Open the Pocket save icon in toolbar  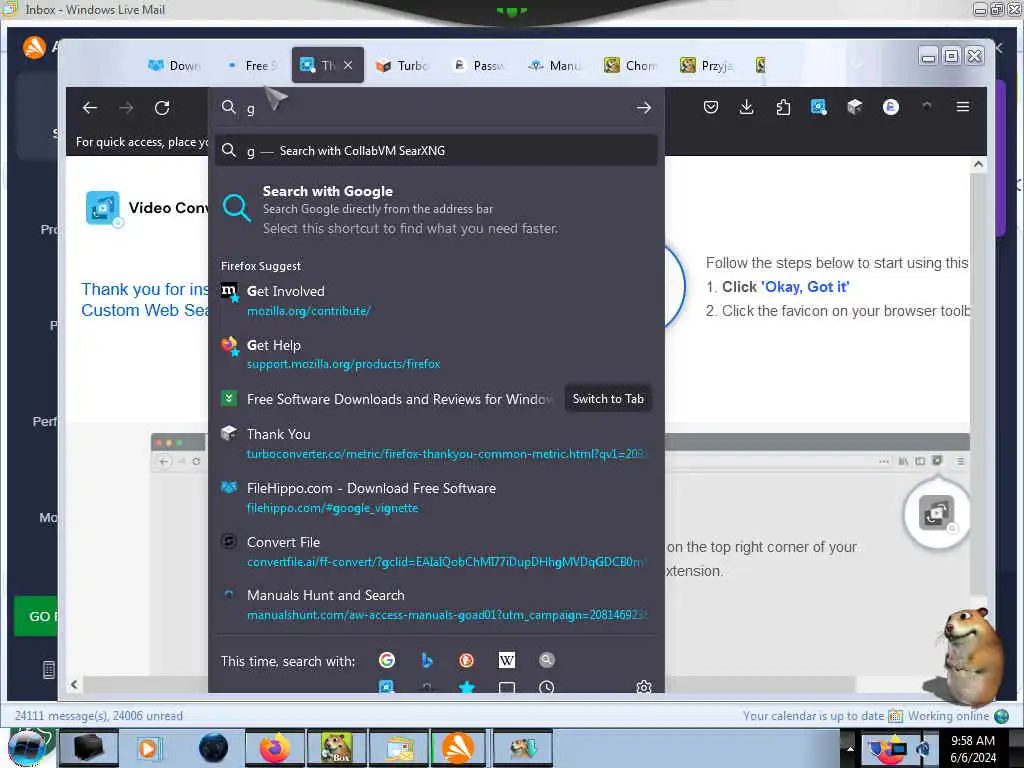pos(711,107)
